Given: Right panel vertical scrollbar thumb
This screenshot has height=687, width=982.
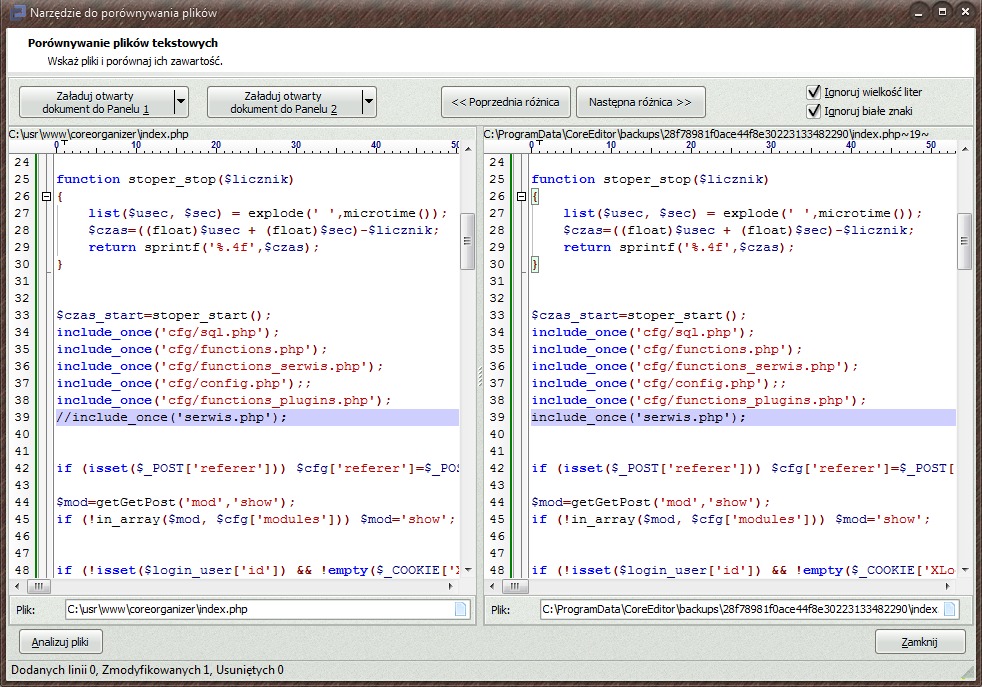Looking at the screenshot, I should [964, 241].
